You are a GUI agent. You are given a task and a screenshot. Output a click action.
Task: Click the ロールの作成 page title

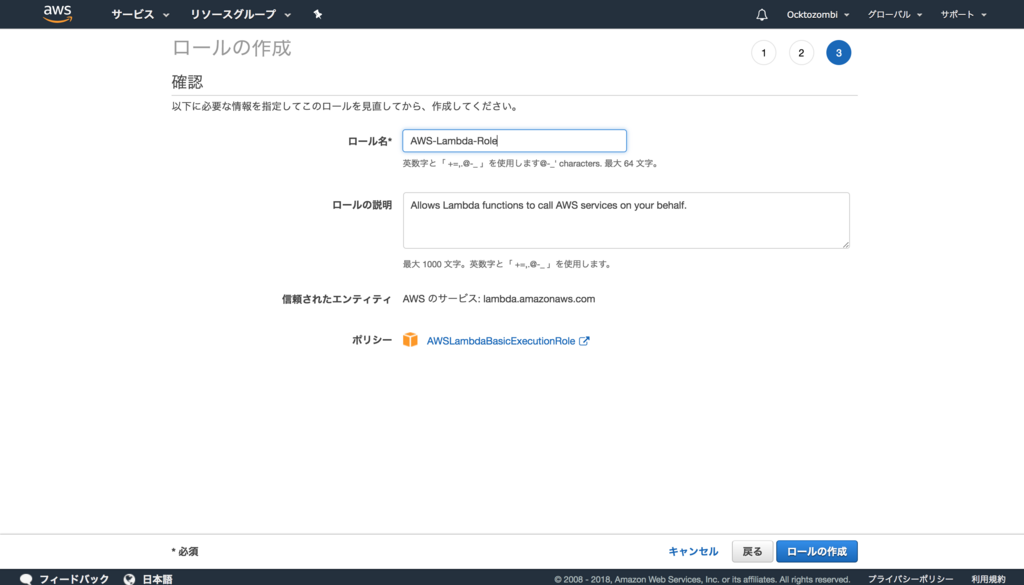coord(232,48)
